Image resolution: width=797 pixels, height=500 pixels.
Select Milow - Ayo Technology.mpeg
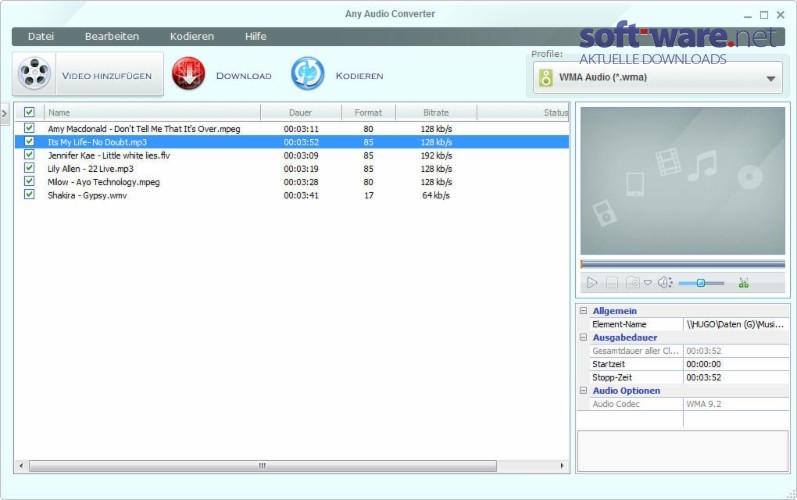tap(292, 181)
